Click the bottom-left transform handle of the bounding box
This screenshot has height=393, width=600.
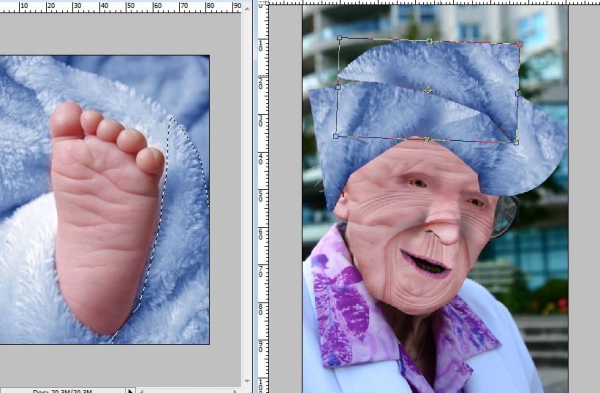click(336, 136)
